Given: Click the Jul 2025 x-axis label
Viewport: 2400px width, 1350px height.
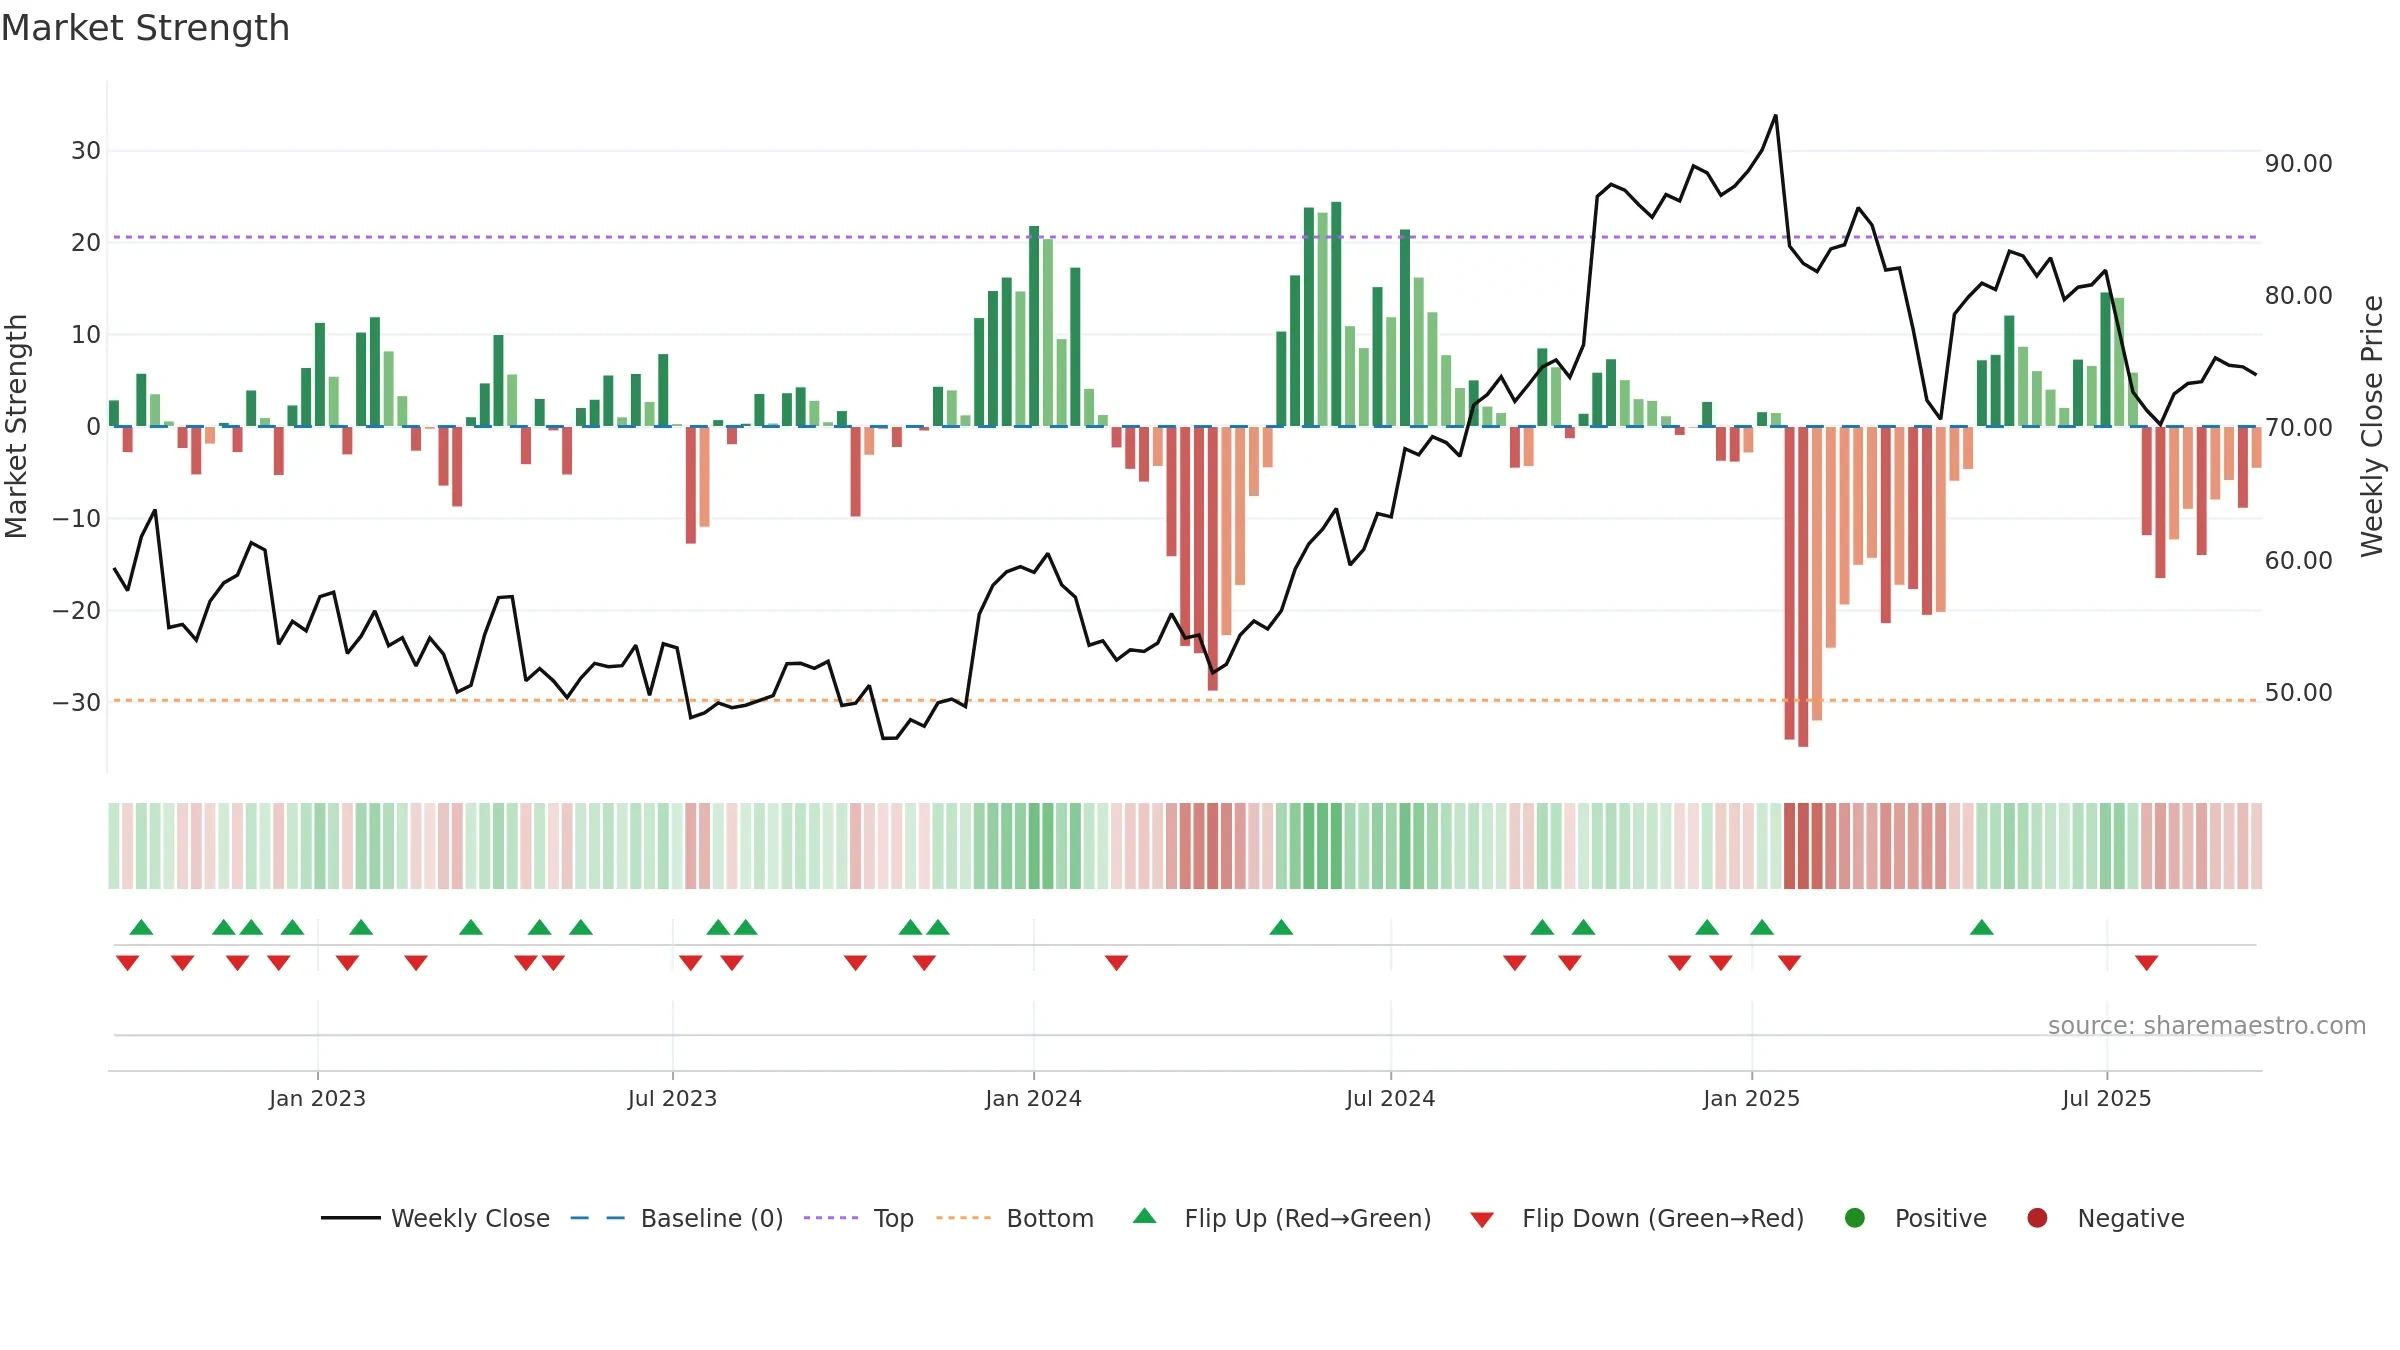Looking at the screenshot, I should click(x=2106, y=1098).
